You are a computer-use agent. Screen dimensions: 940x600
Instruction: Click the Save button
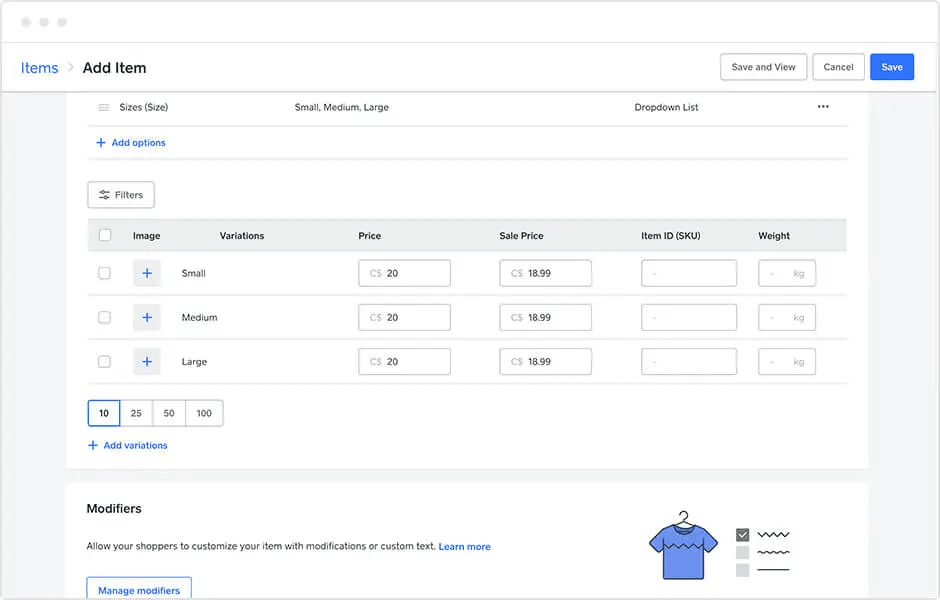[891, 66]
